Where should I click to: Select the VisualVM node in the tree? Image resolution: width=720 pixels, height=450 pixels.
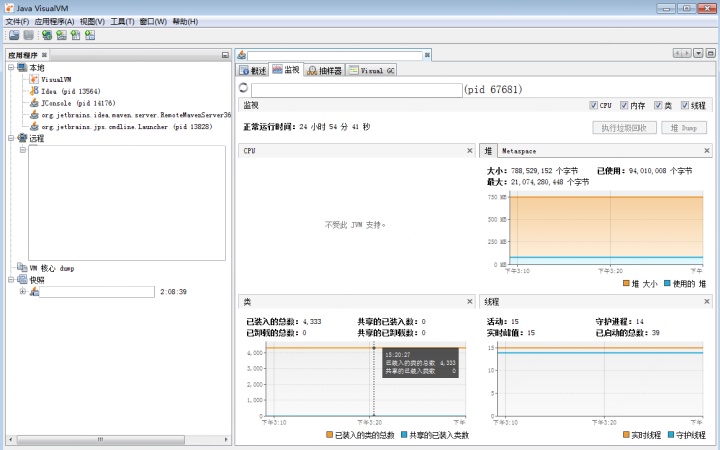click(x=51, y=79)
